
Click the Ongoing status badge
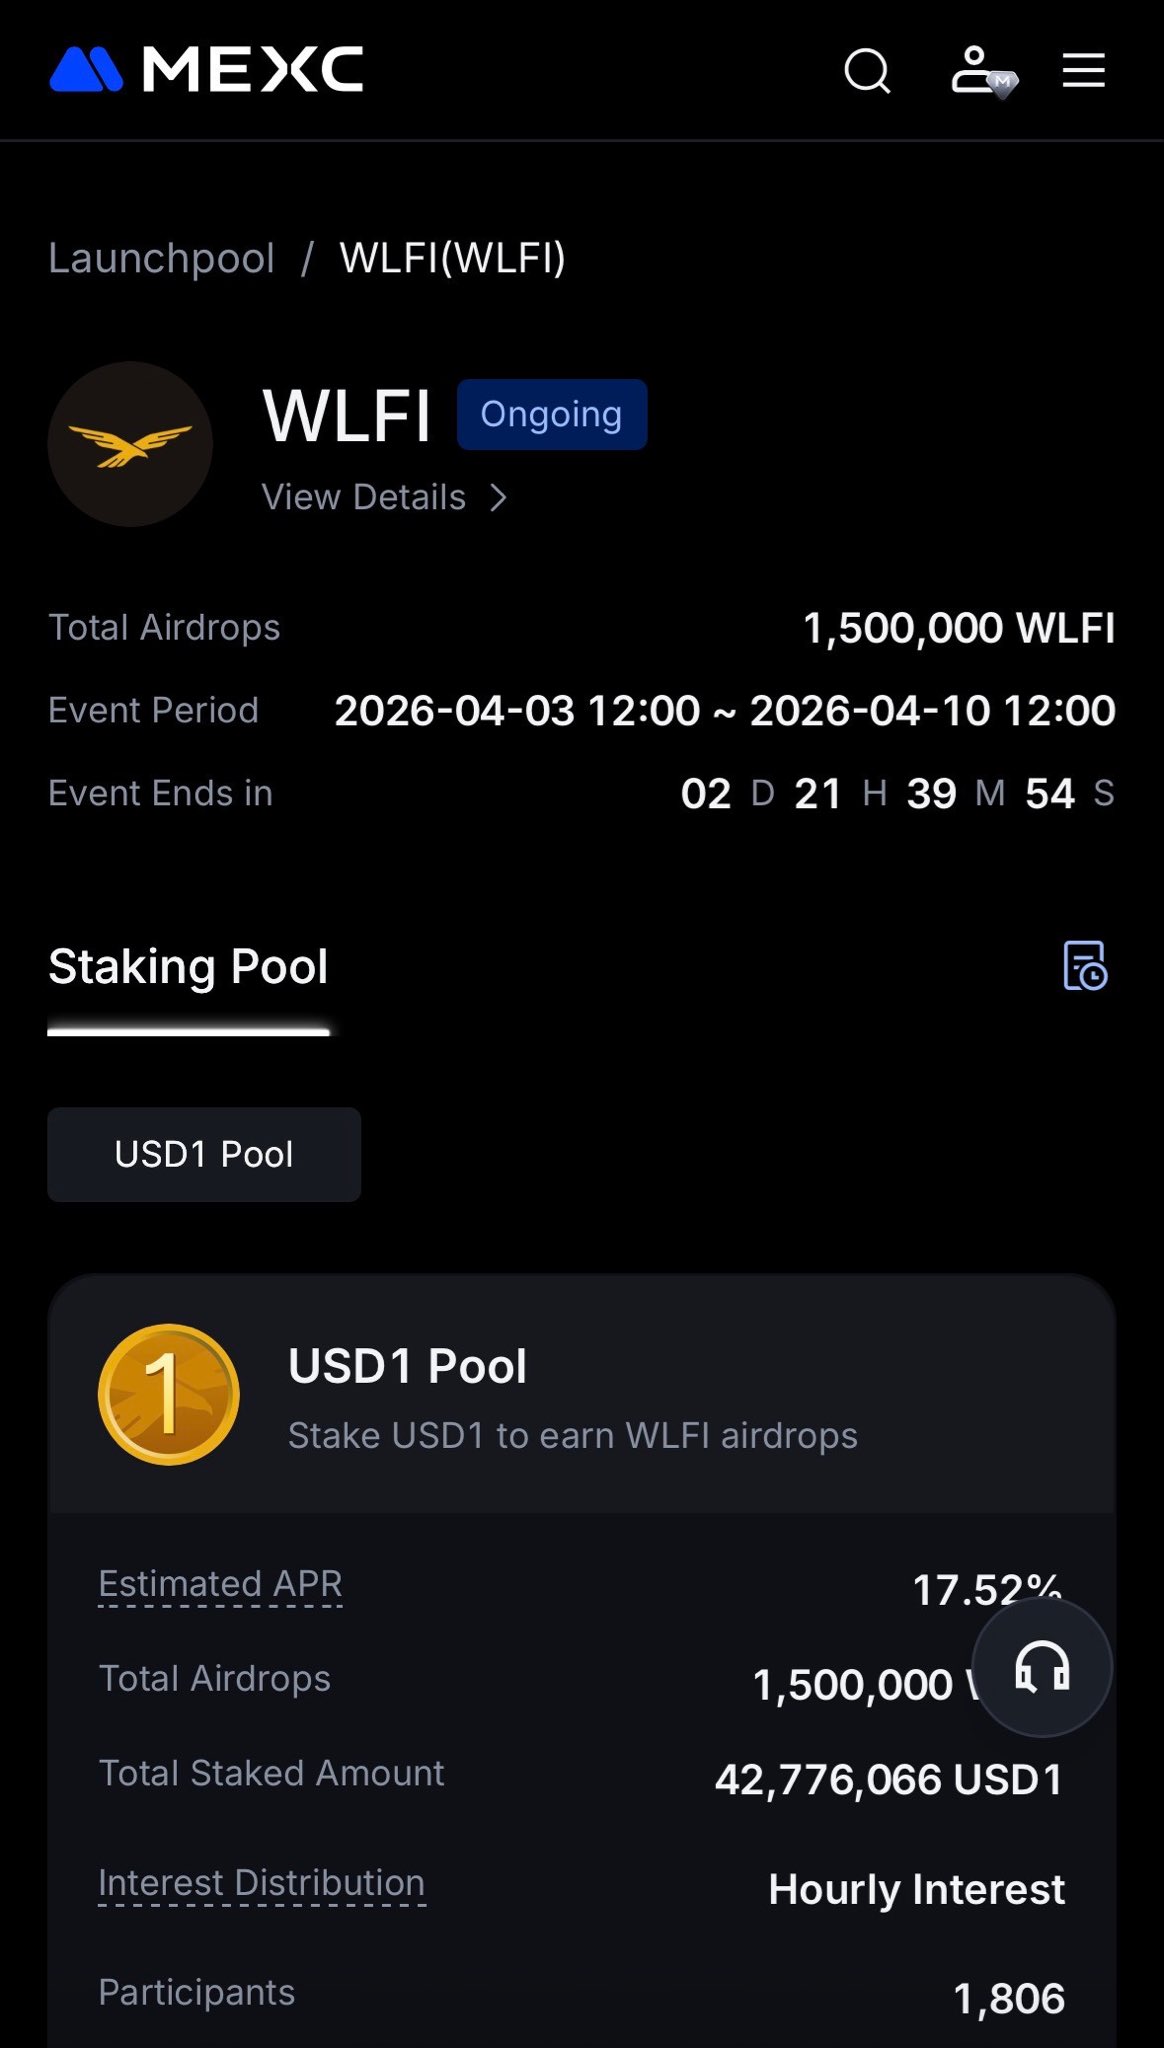pos(551,414)
